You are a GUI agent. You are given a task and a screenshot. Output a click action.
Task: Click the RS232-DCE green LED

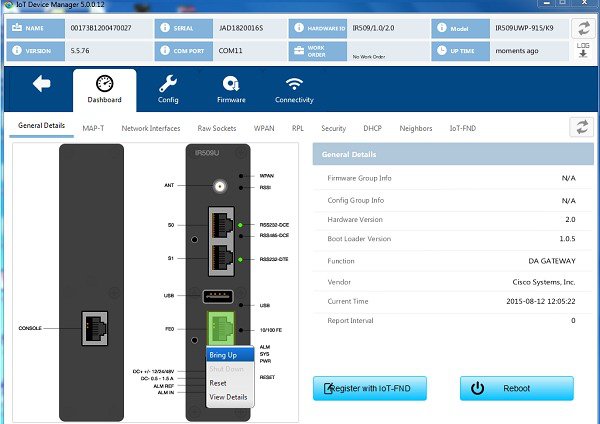[240, 225]
